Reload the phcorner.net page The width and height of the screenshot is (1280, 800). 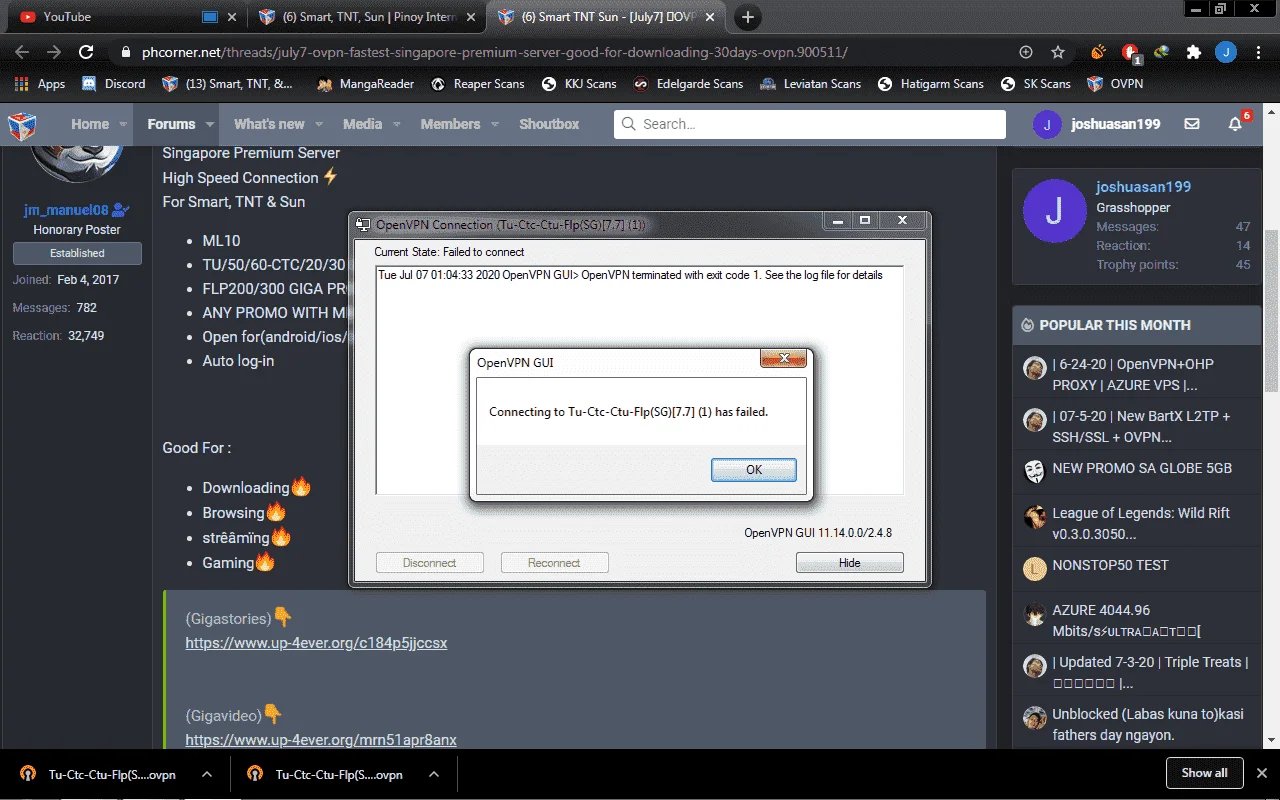point(86,52)
